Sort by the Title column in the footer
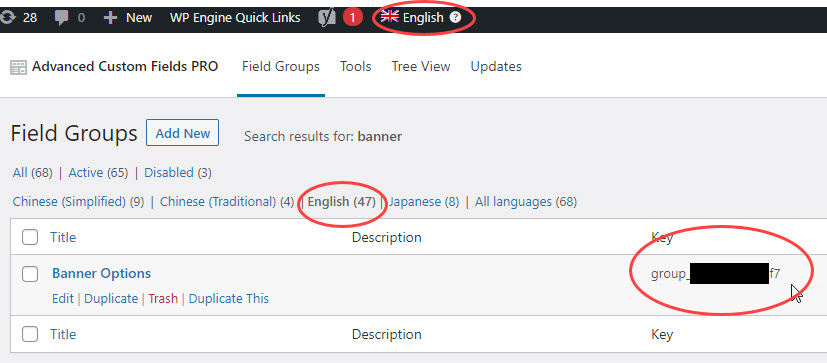827x363 pixels. 63,335
